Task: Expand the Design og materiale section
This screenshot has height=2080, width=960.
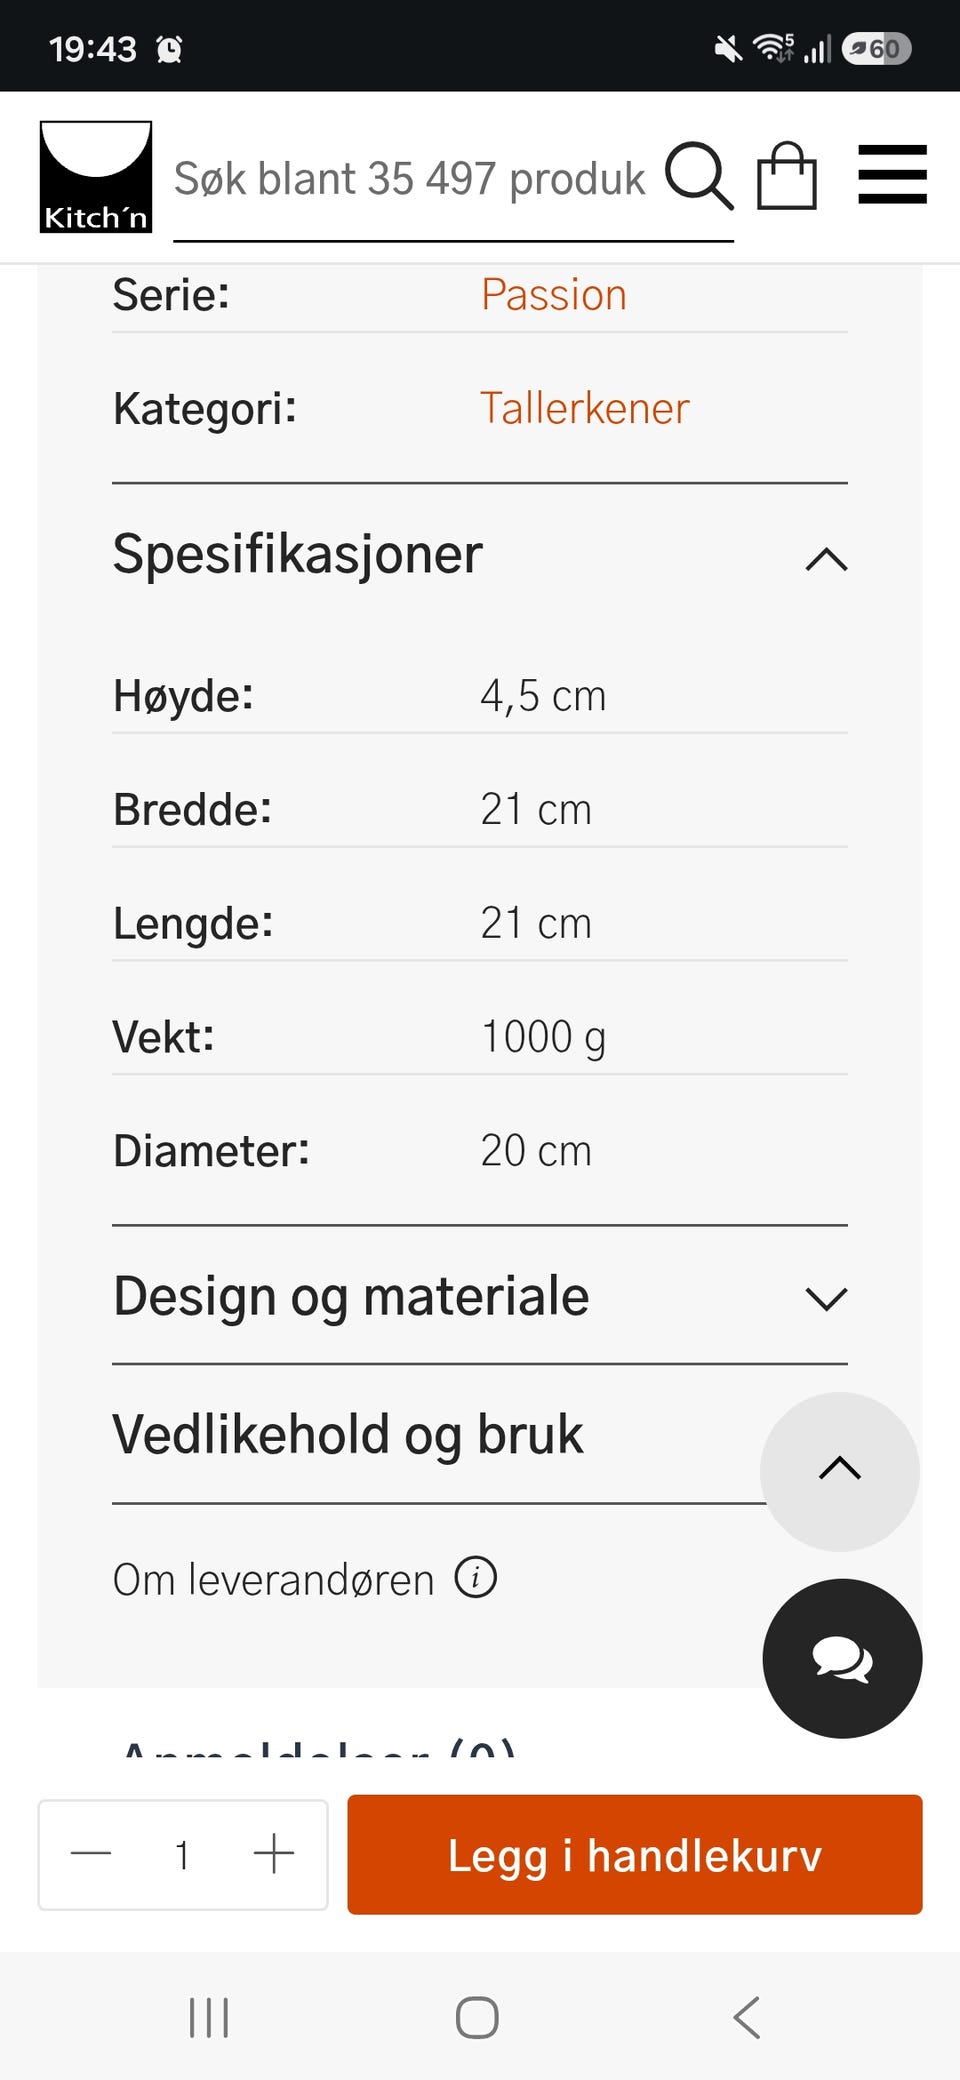Action: 480,1296
